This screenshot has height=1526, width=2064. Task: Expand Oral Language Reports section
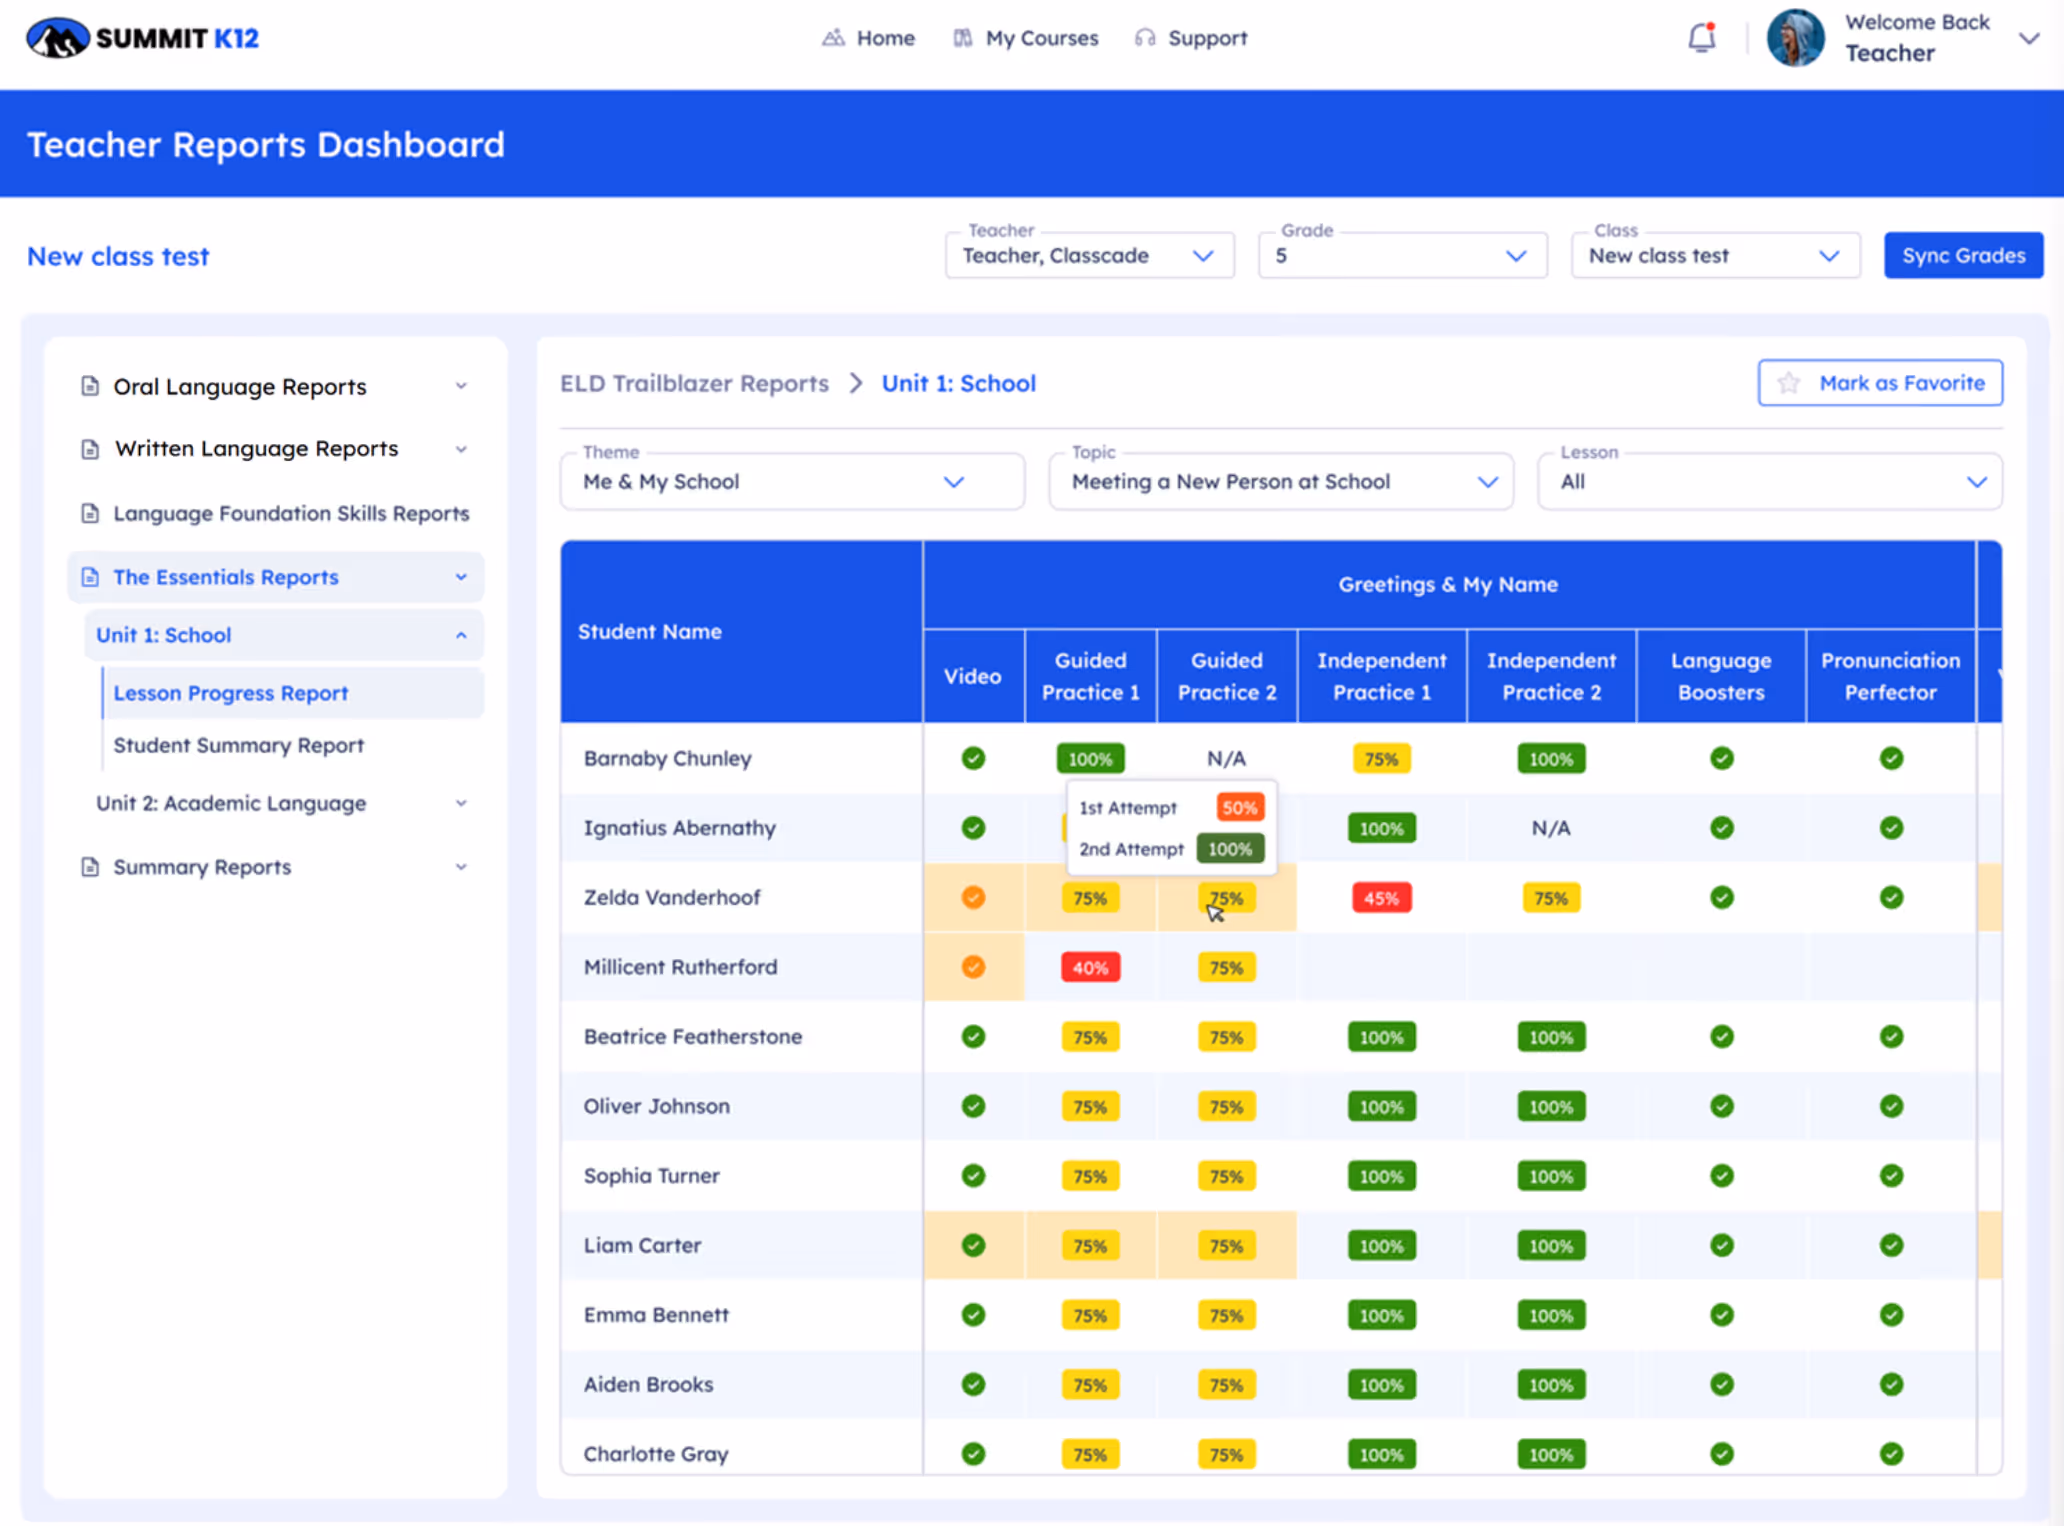tap(275, 386)
